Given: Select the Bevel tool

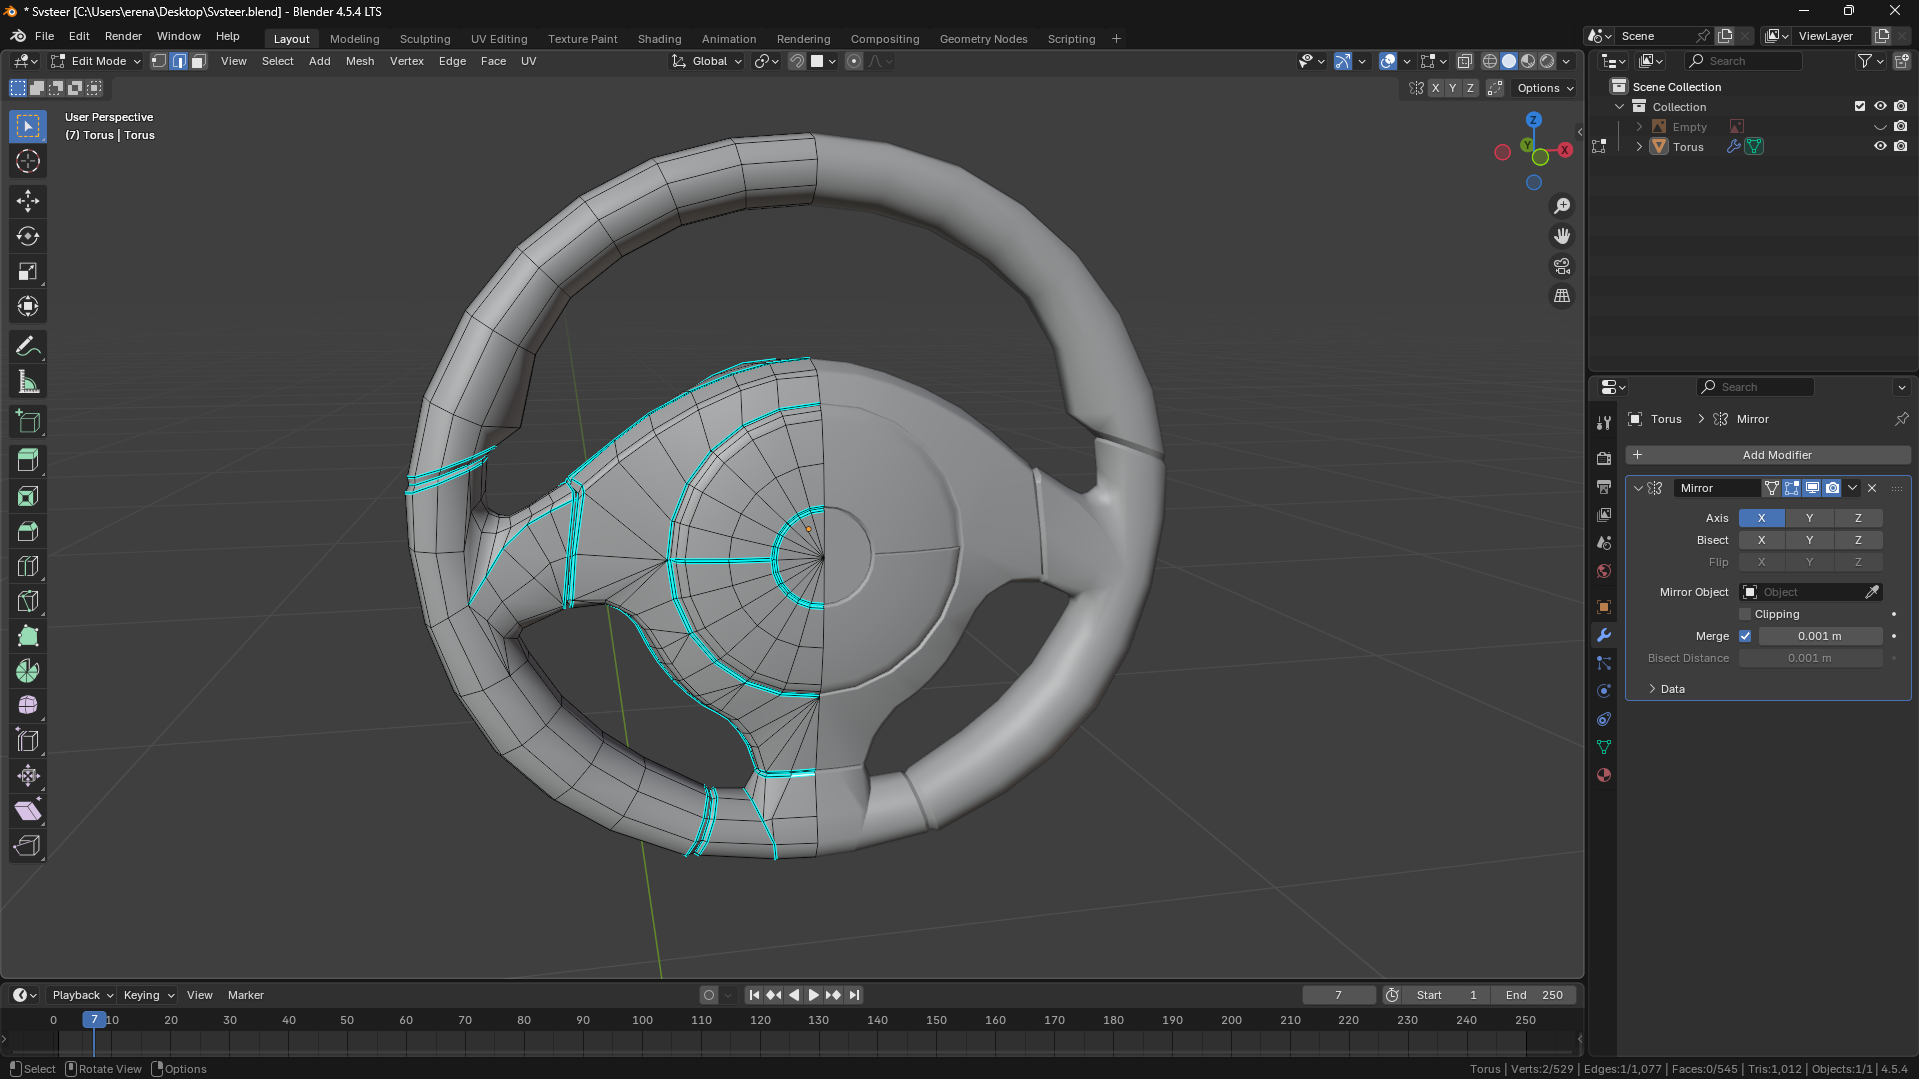Looking at the screenshot, I should click(28, 531).
